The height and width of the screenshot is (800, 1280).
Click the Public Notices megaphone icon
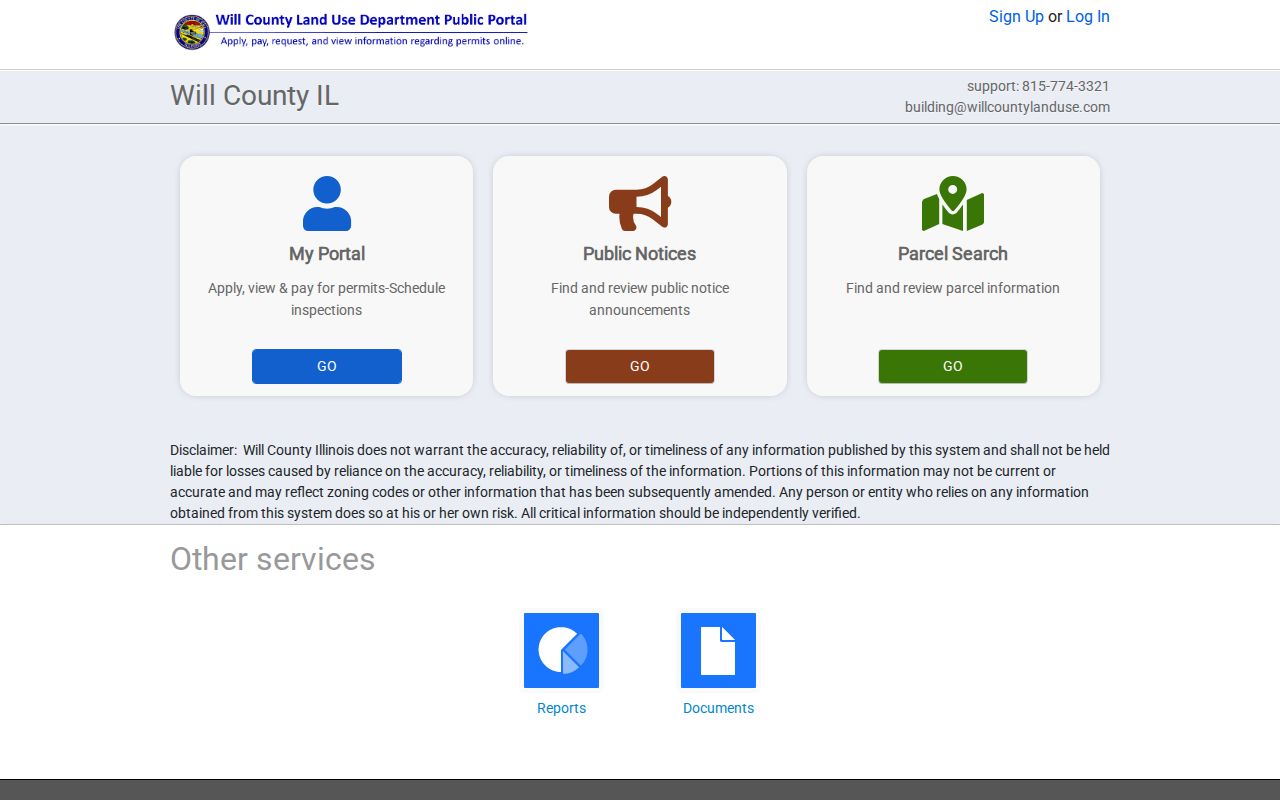640,203
